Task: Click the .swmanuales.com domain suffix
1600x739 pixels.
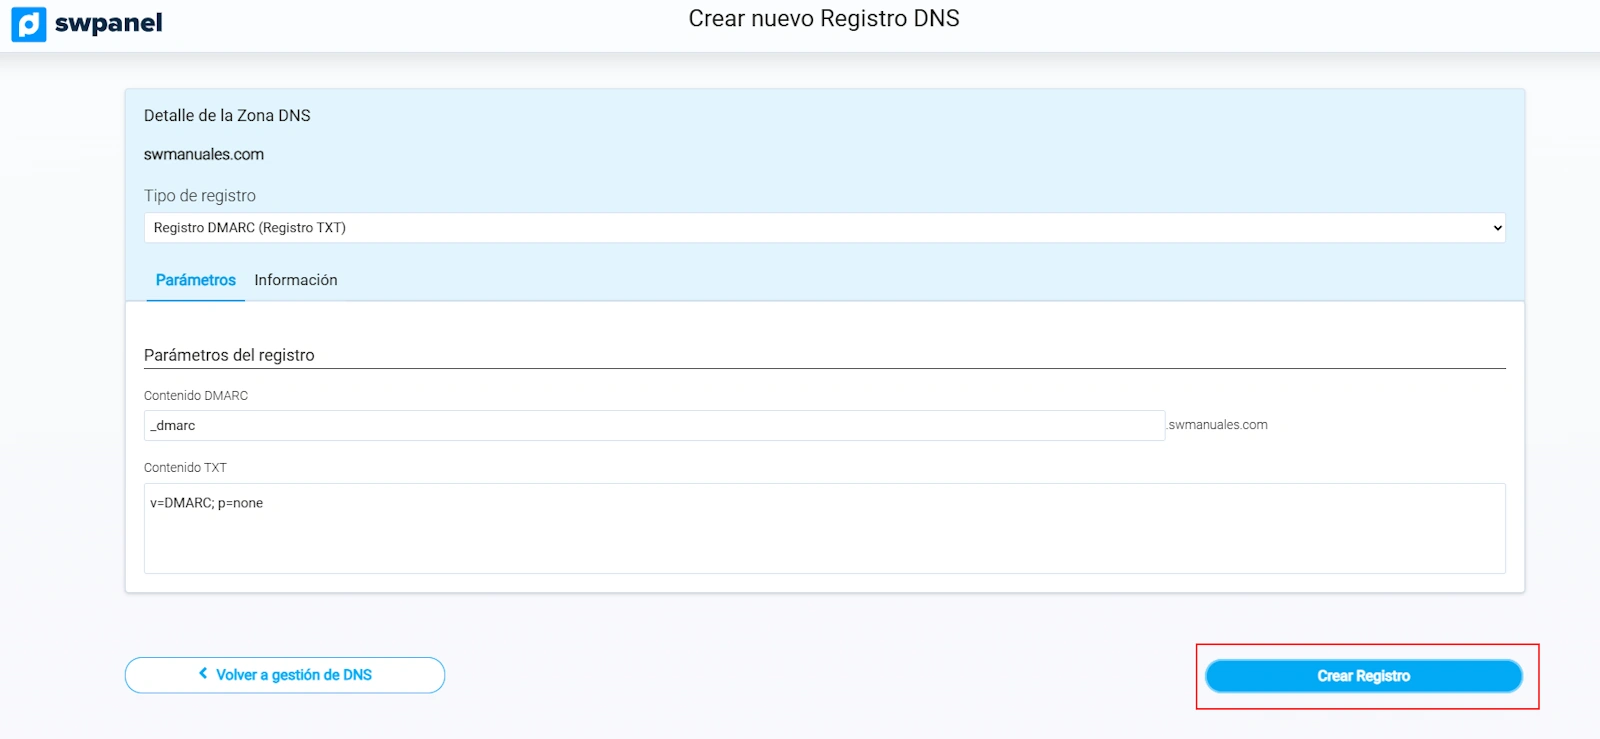Action: 1217,425
